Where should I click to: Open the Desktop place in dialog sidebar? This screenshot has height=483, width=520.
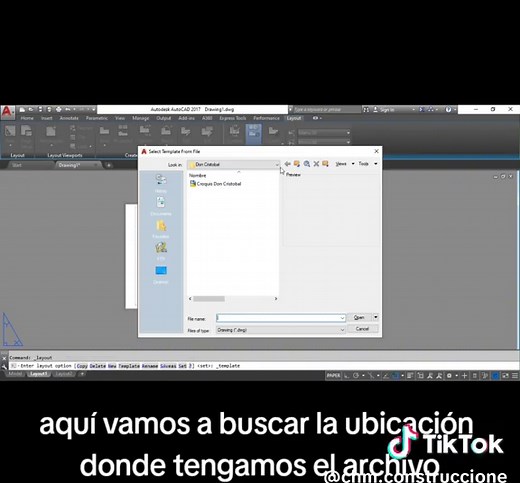(161, 275)
